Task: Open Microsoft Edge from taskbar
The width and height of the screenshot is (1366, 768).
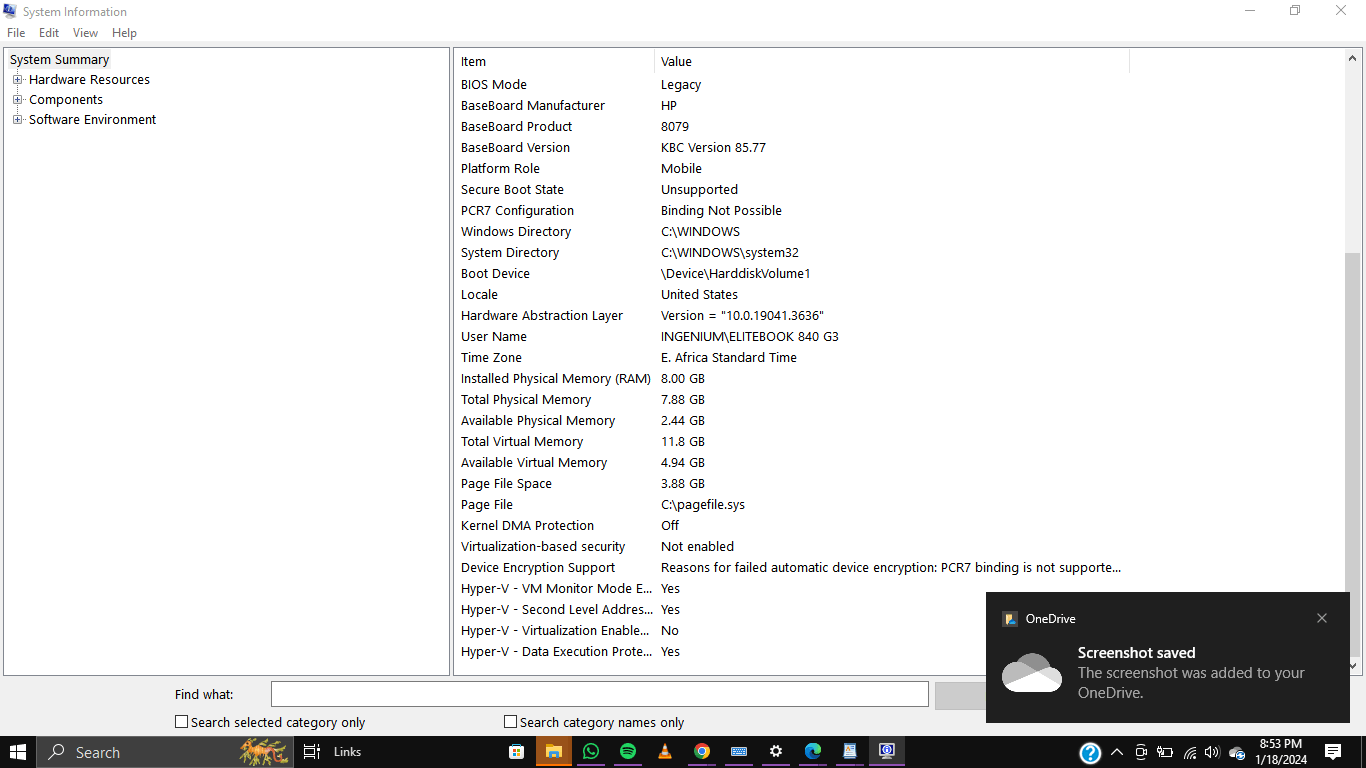Action: [x=813, y=752]
